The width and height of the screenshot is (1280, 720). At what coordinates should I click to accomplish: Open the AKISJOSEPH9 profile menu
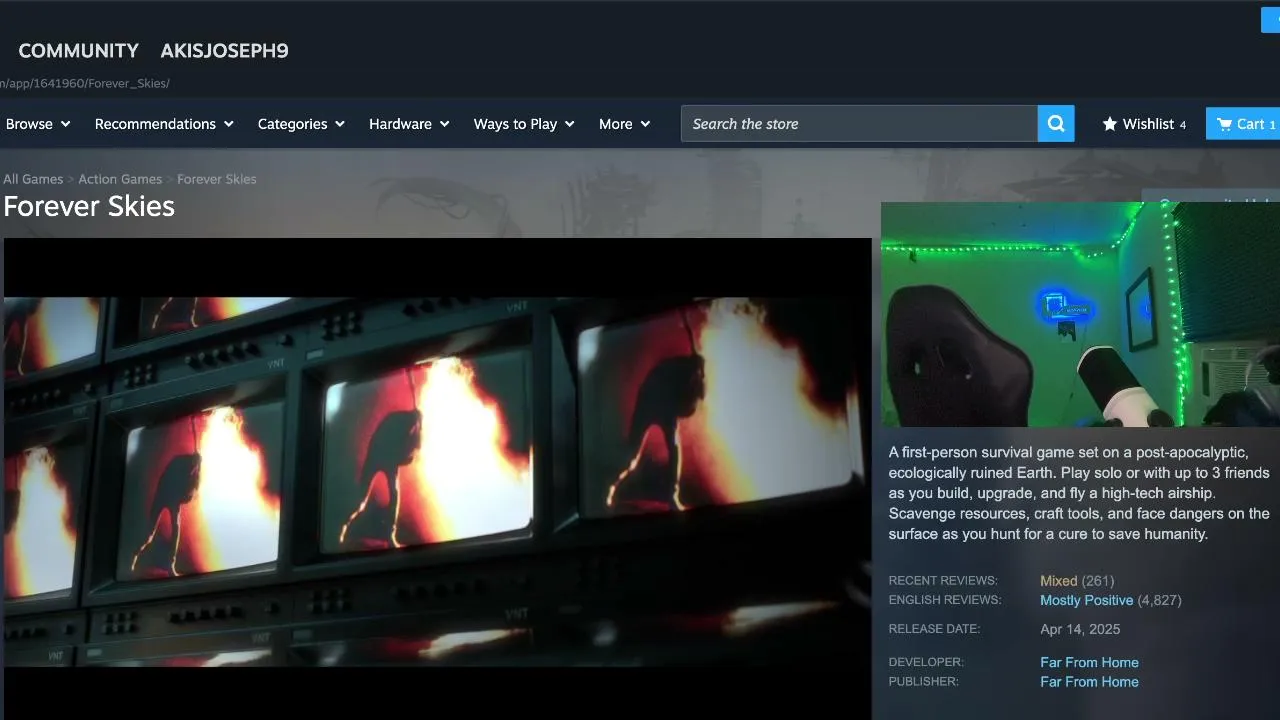point(224,51)
